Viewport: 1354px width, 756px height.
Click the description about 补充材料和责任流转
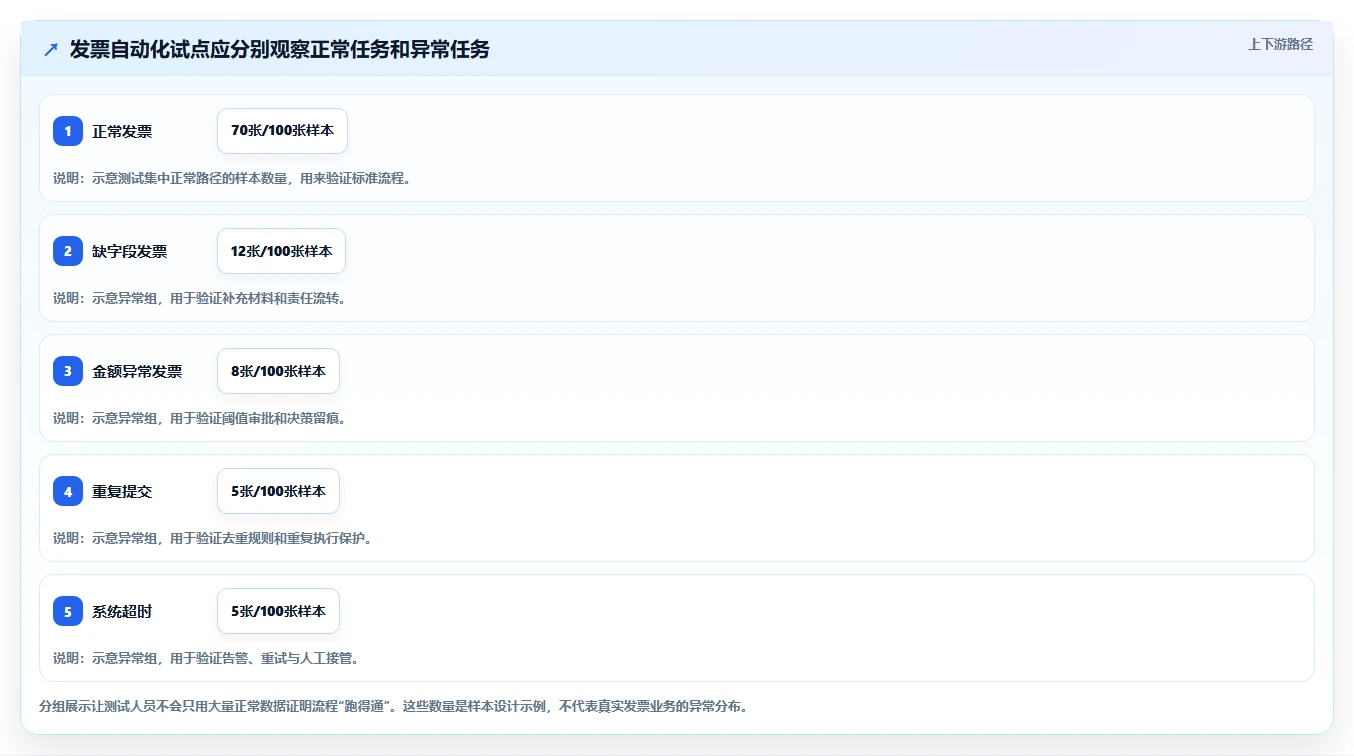pos(199,298)
